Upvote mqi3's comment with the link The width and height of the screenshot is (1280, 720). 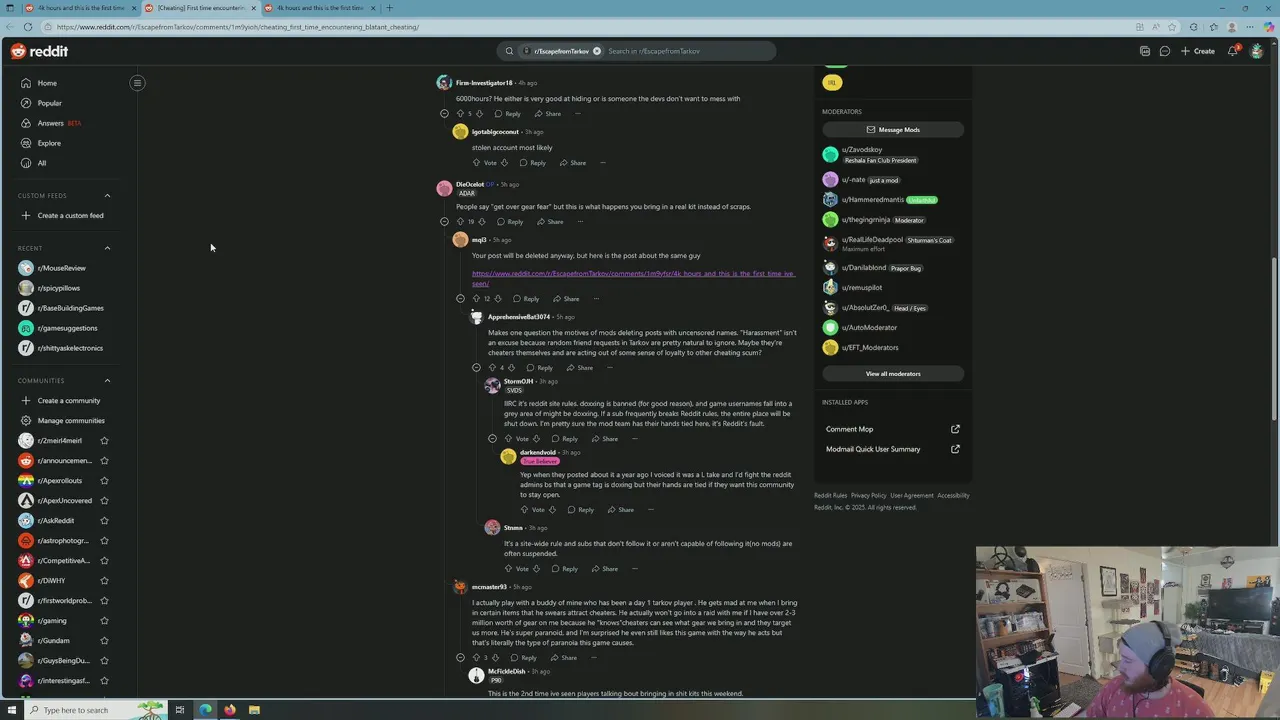(477, 299)
